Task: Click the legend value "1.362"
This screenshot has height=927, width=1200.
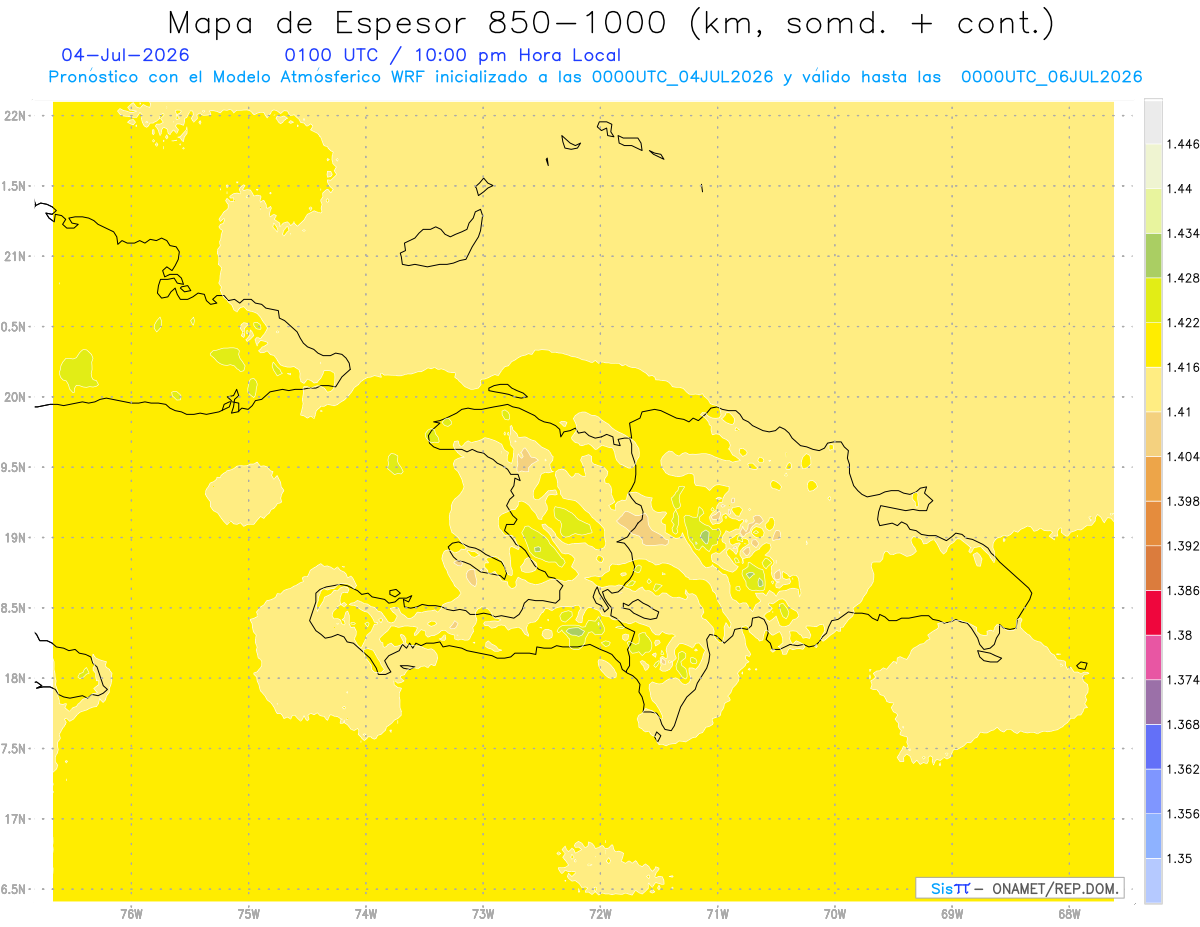Action: coord(1183,769)
